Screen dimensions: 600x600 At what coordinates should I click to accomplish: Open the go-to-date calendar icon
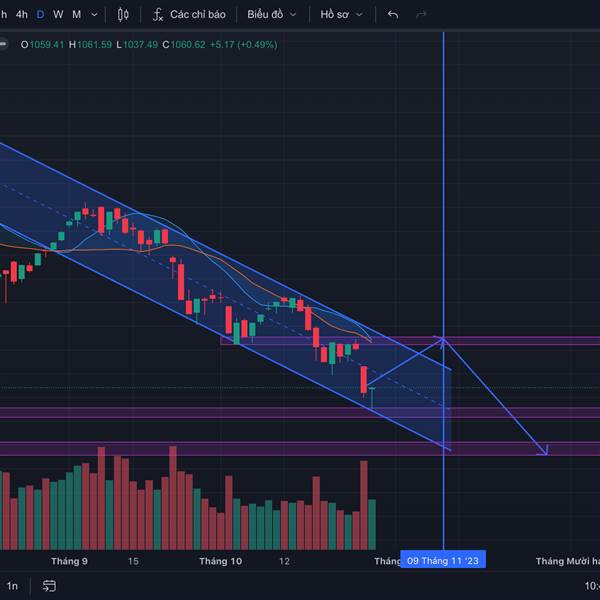[x=49, y=586]
